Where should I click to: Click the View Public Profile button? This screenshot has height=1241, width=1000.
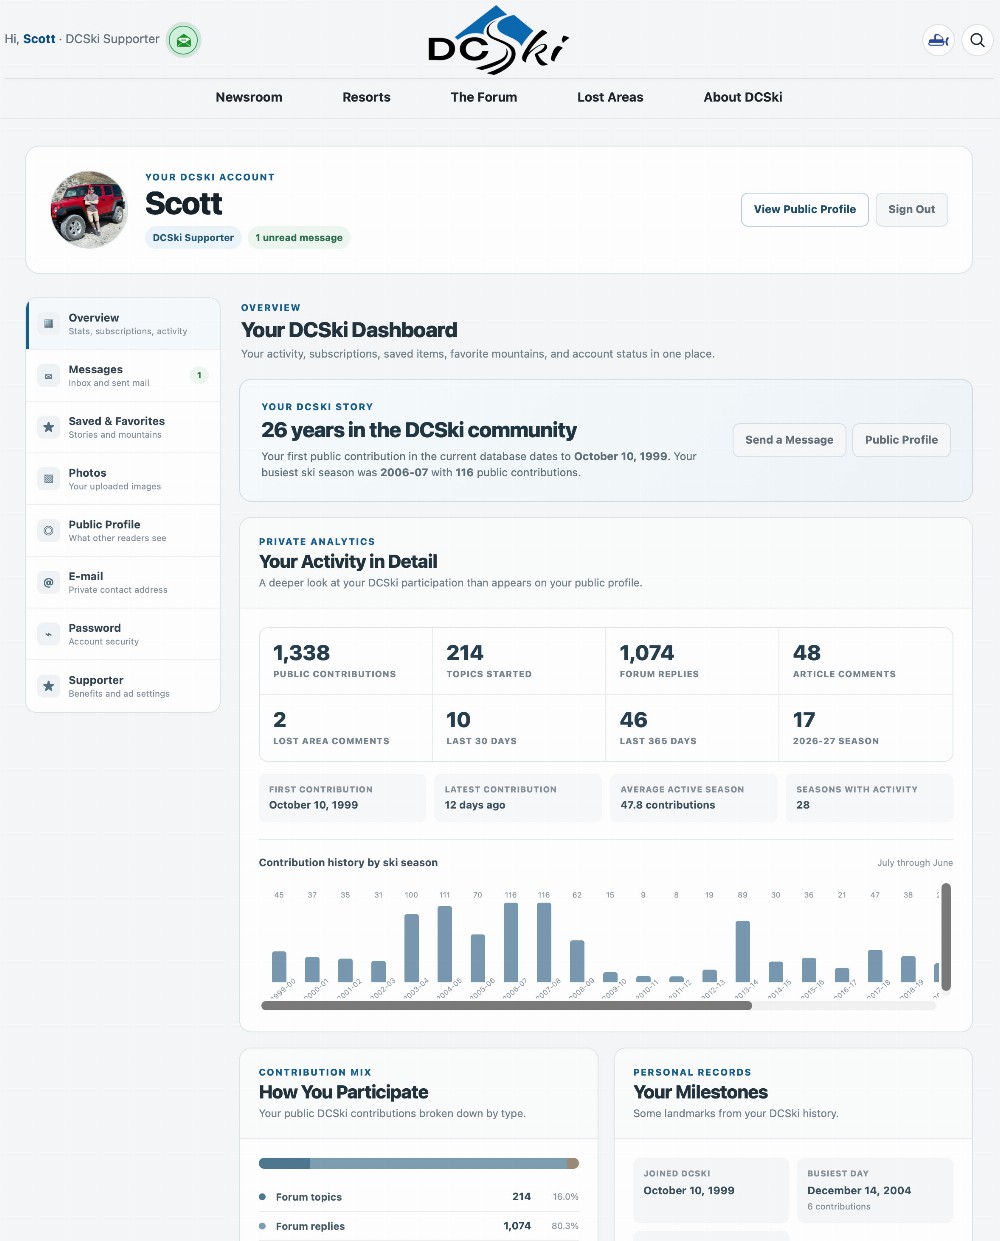click(805, 210)
